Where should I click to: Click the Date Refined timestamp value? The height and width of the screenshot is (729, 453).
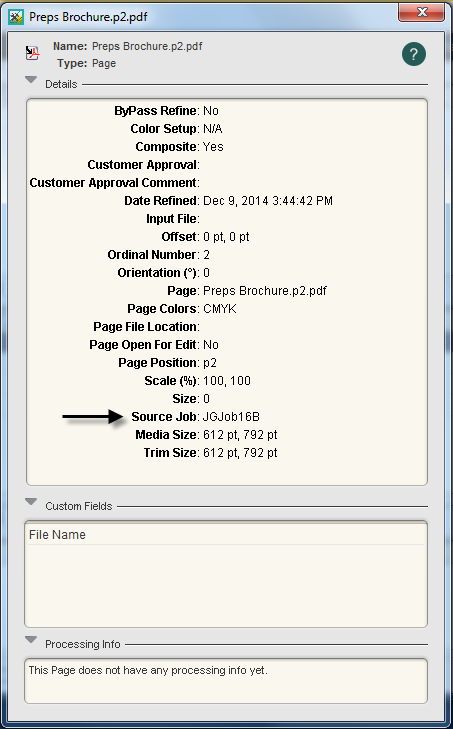[x=268, y=201]
